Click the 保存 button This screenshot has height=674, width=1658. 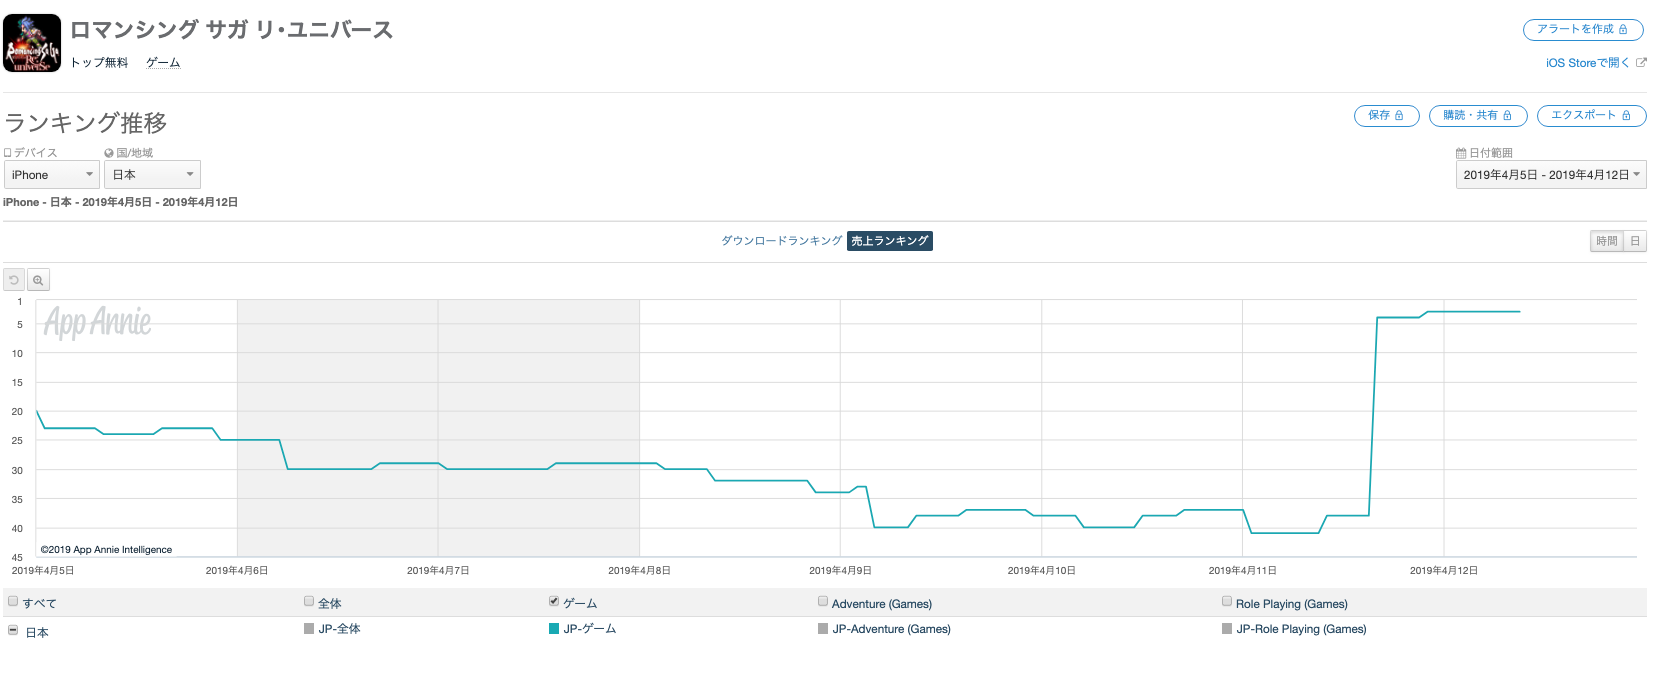point(1386,116)
